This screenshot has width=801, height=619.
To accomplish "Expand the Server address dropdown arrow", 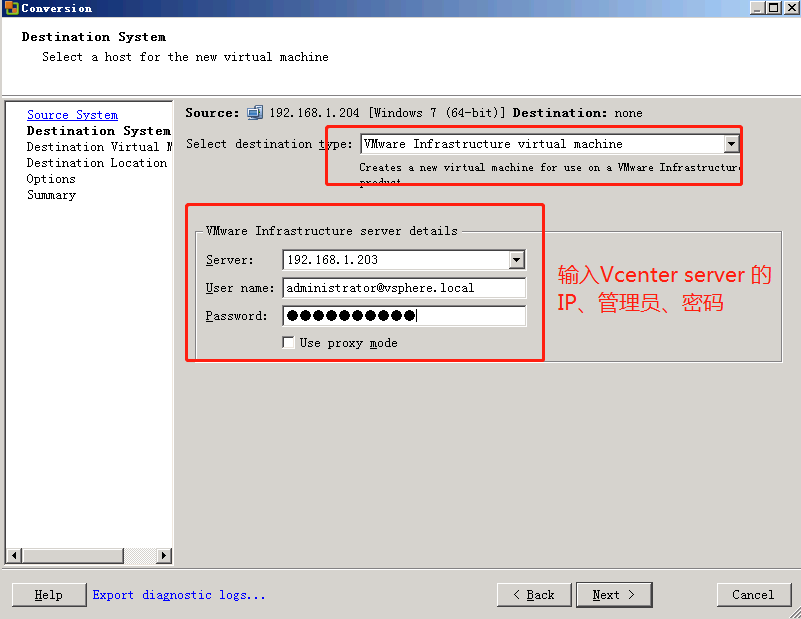I will [x=516, y=260].
